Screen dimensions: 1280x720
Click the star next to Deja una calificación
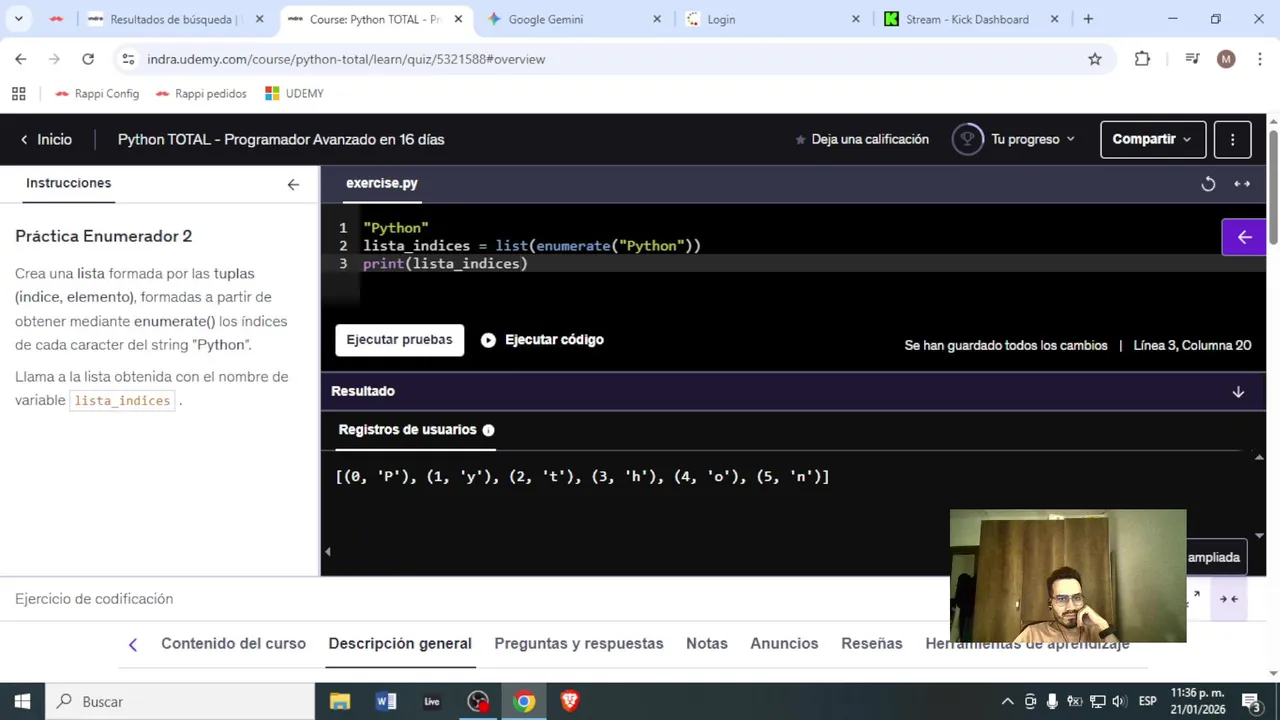(x=800, y=140)
